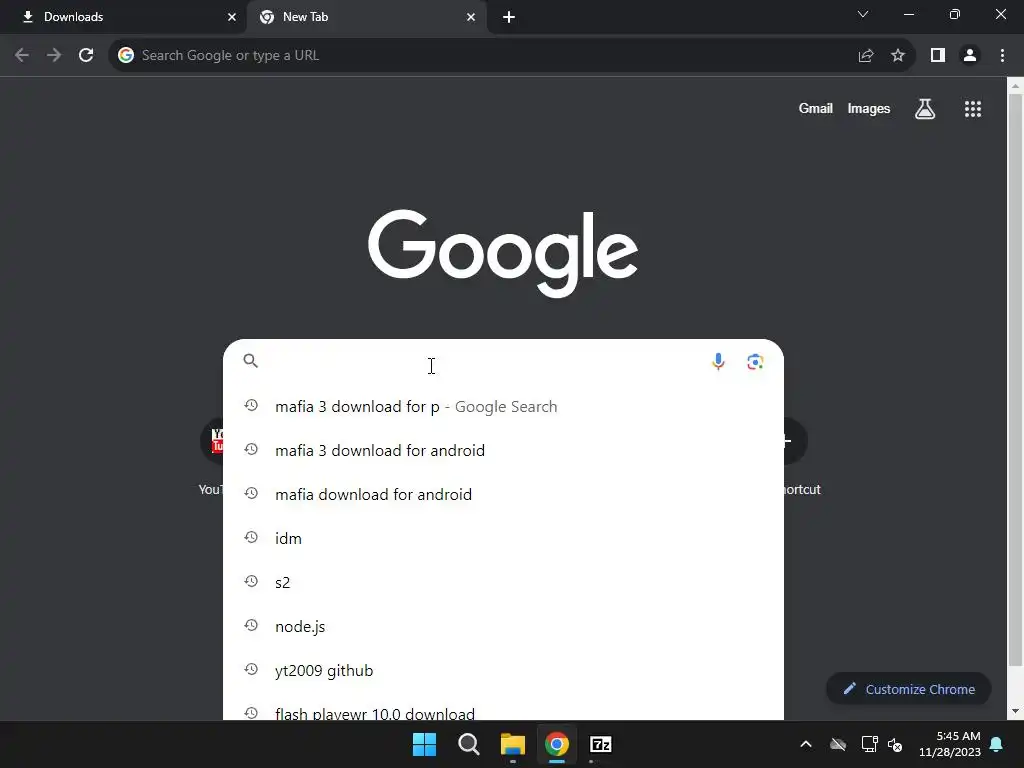The width and height of the screenshot is (1024, 768).
Task: Open the tab search chevron
Action: click(863, 14)
